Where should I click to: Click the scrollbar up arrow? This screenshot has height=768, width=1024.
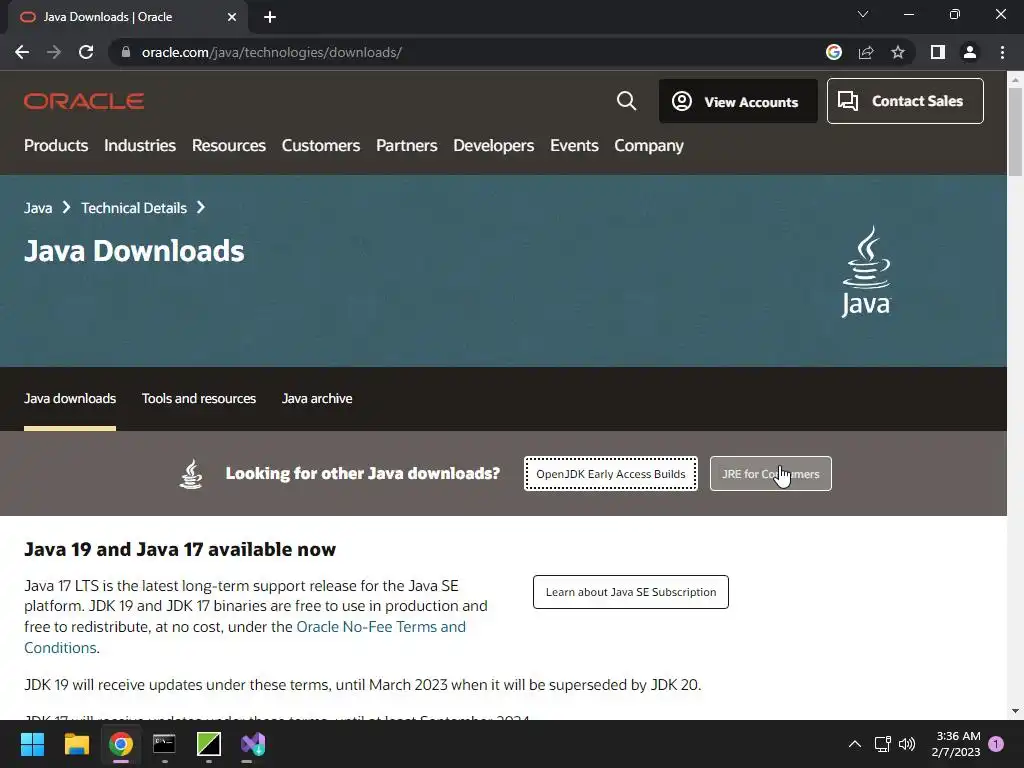point(1015,80)
